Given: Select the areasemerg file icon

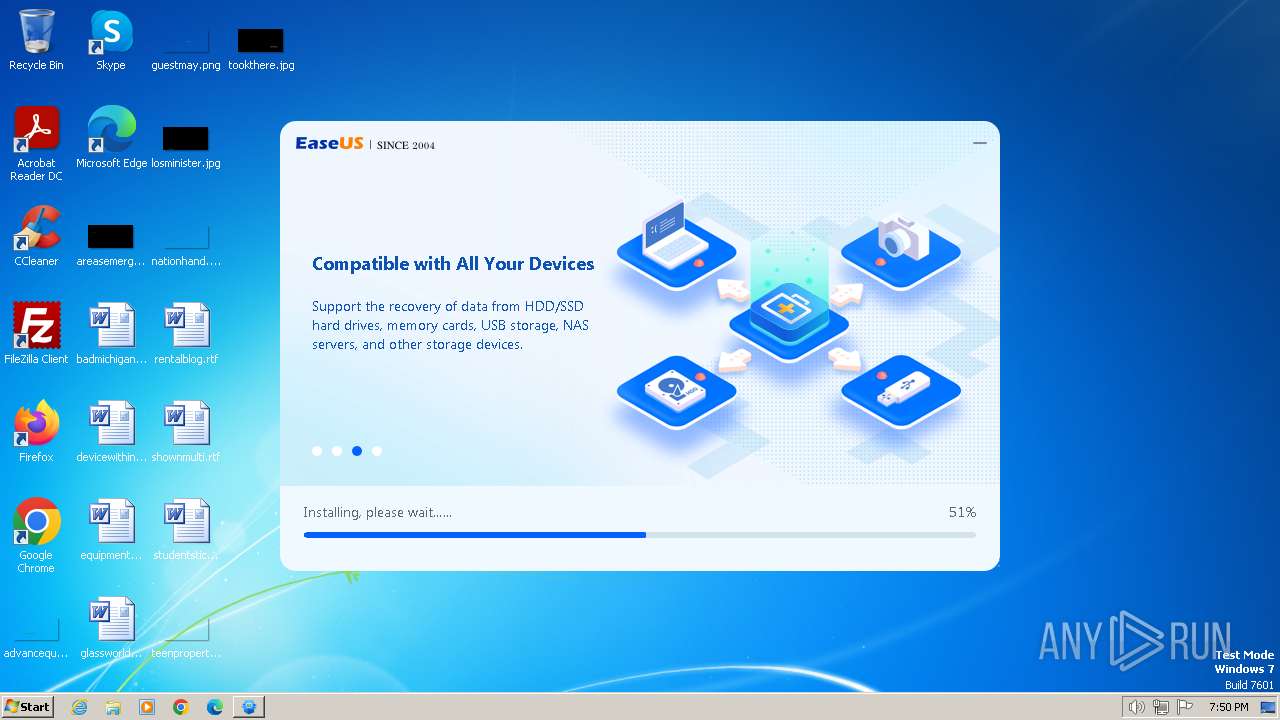Looking at the screenshot, I should 110,244.
